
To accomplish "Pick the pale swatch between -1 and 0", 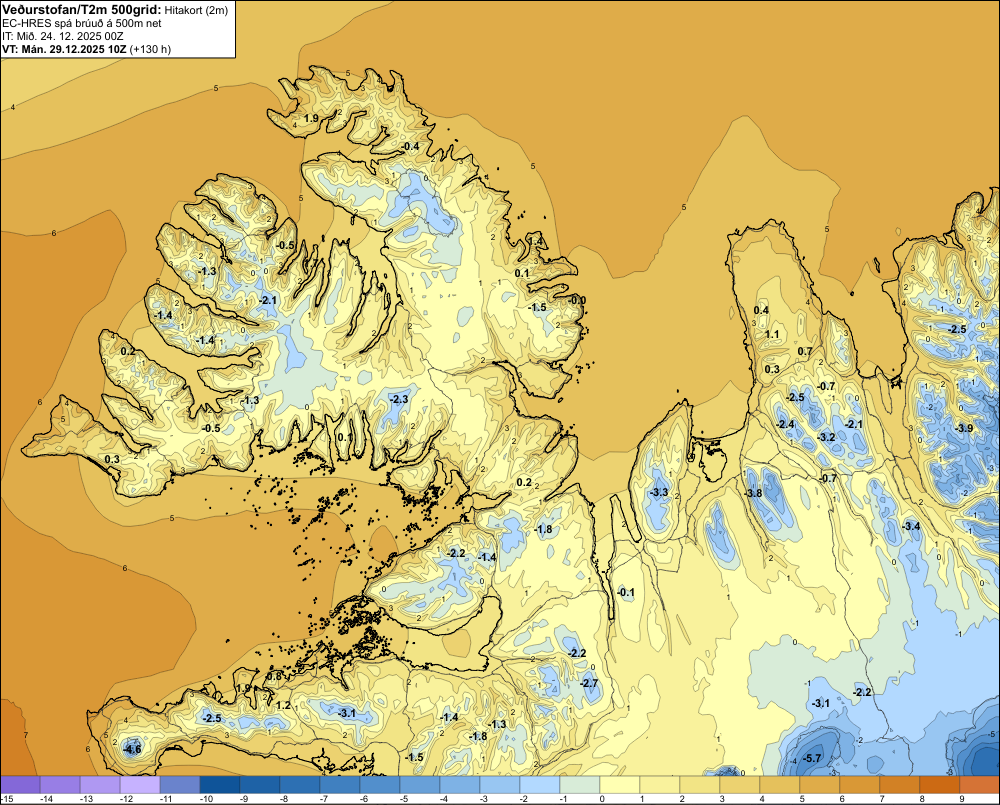I will (x=580, y=784).
